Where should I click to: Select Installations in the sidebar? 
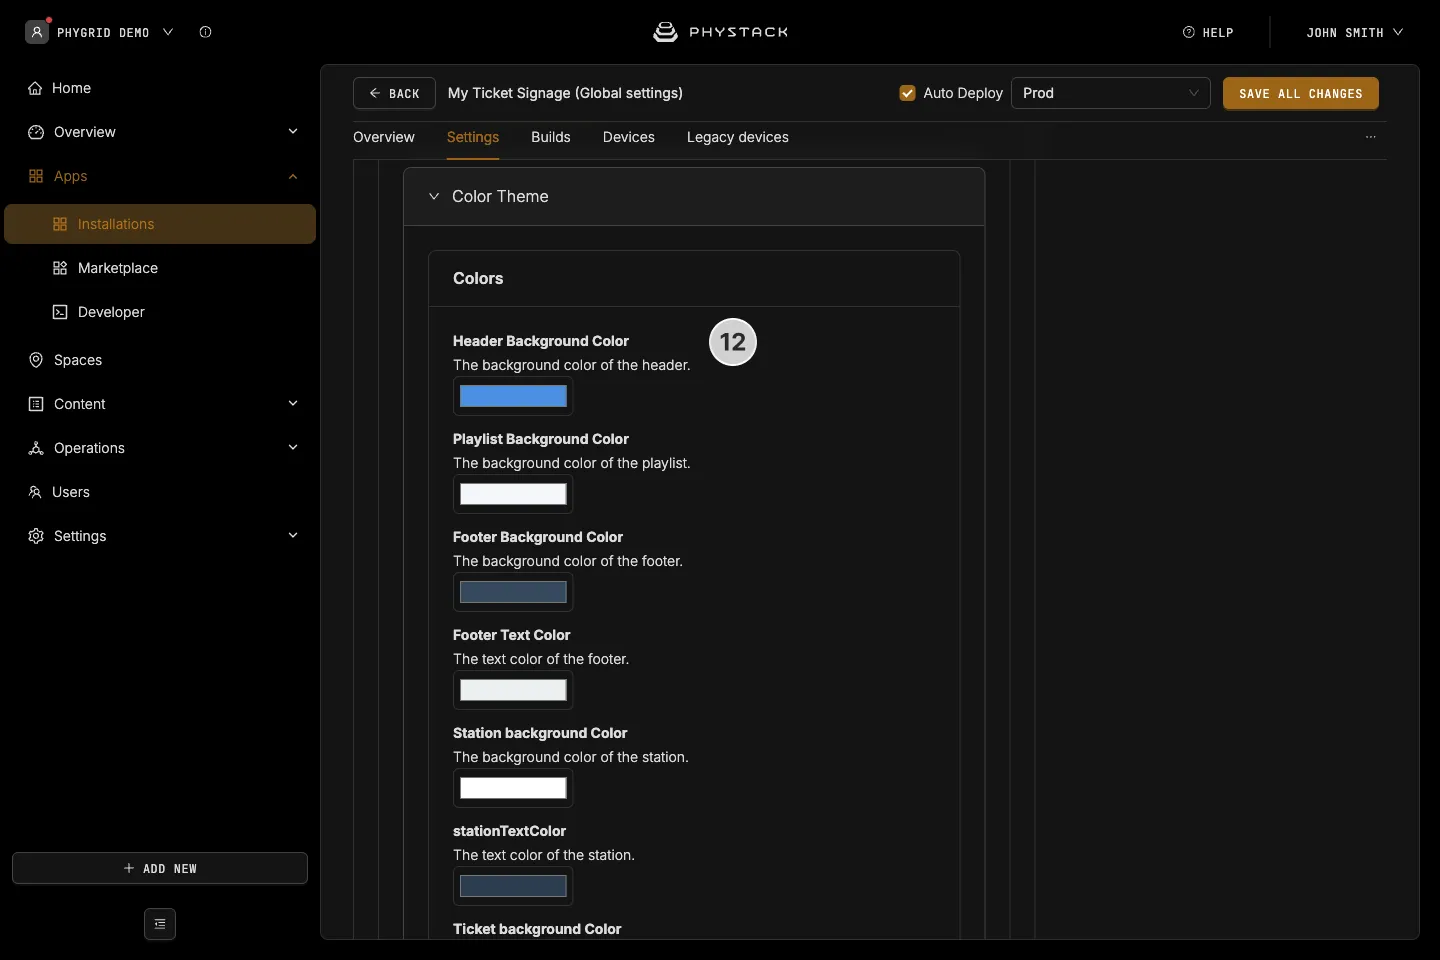(x=160, y=224)
